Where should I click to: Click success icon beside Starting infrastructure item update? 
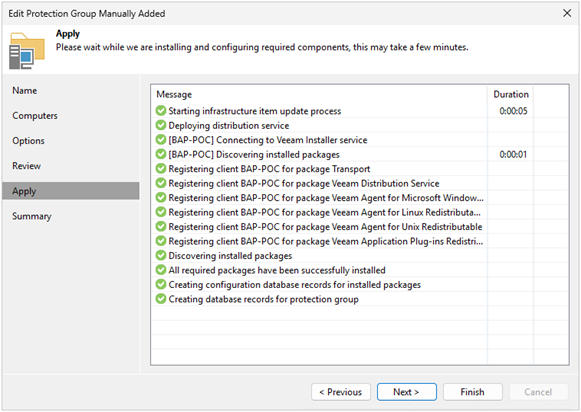pyautogui.click(x=161, y=110)
